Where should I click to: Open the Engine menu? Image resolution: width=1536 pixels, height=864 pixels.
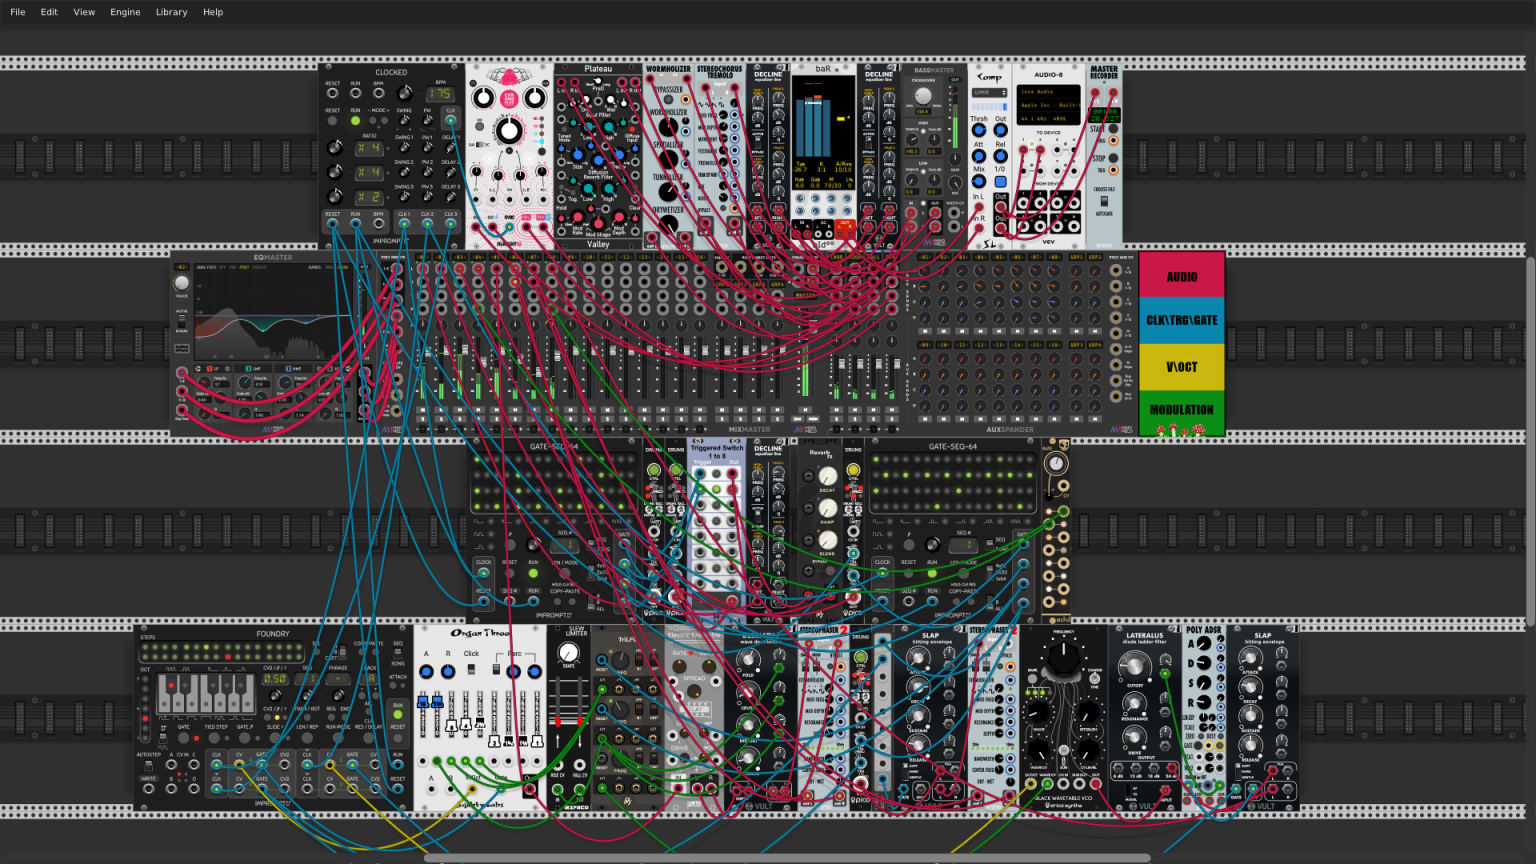[x=125, y=12]
